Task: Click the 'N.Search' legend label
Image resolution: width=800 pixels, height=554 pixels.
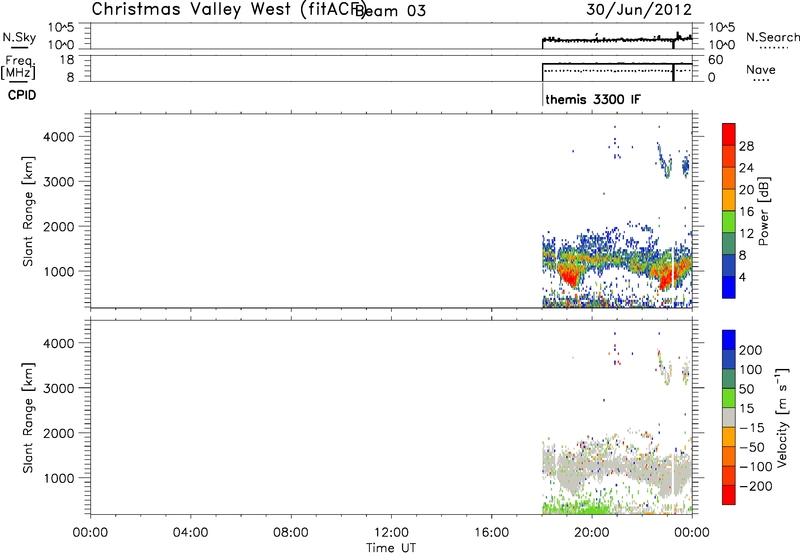Action: [772, 37]
